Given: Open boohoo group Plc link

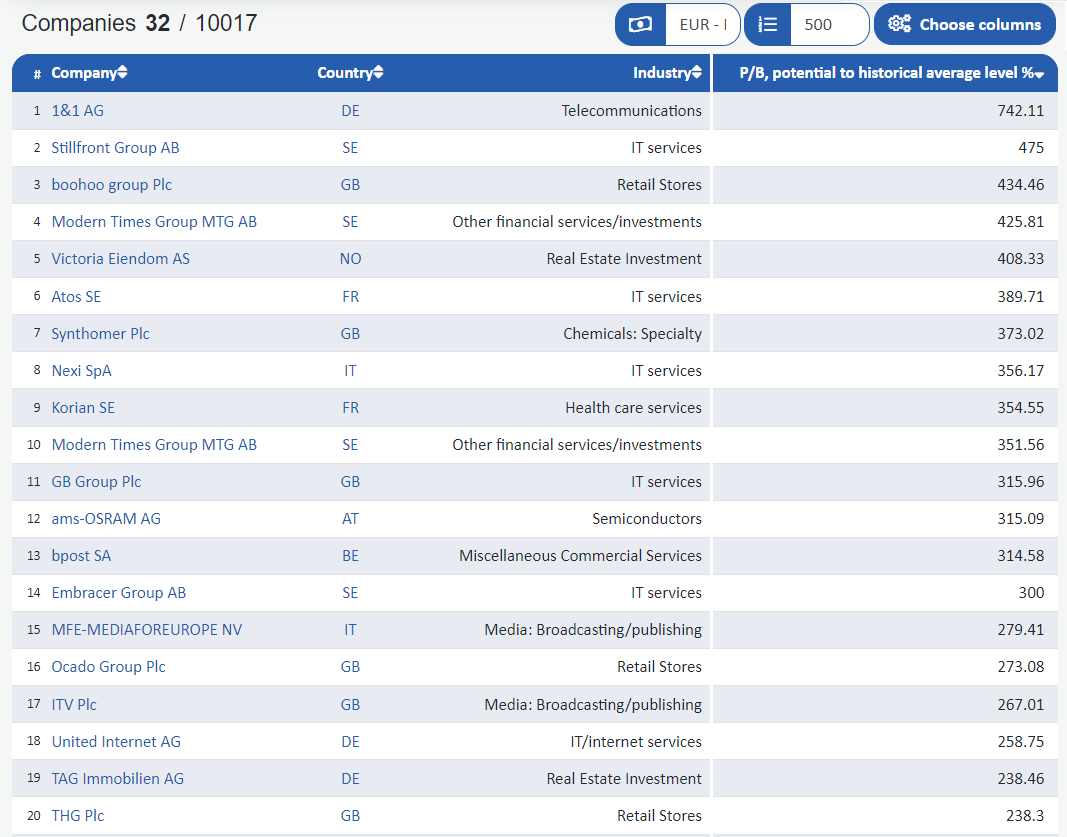Looking at the screenshot, I should (x=112, y=184).
